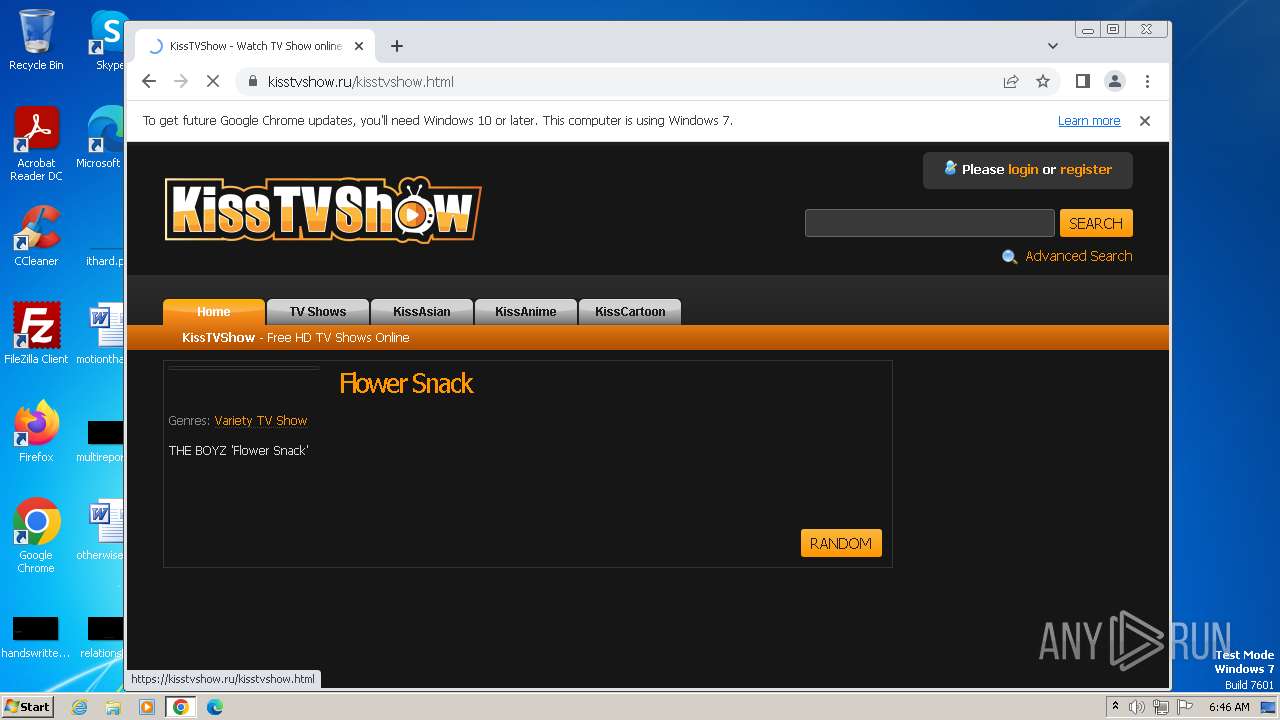1280x720 pixels.
Task: Click the Action Center flag icon
Action: 1185,707
